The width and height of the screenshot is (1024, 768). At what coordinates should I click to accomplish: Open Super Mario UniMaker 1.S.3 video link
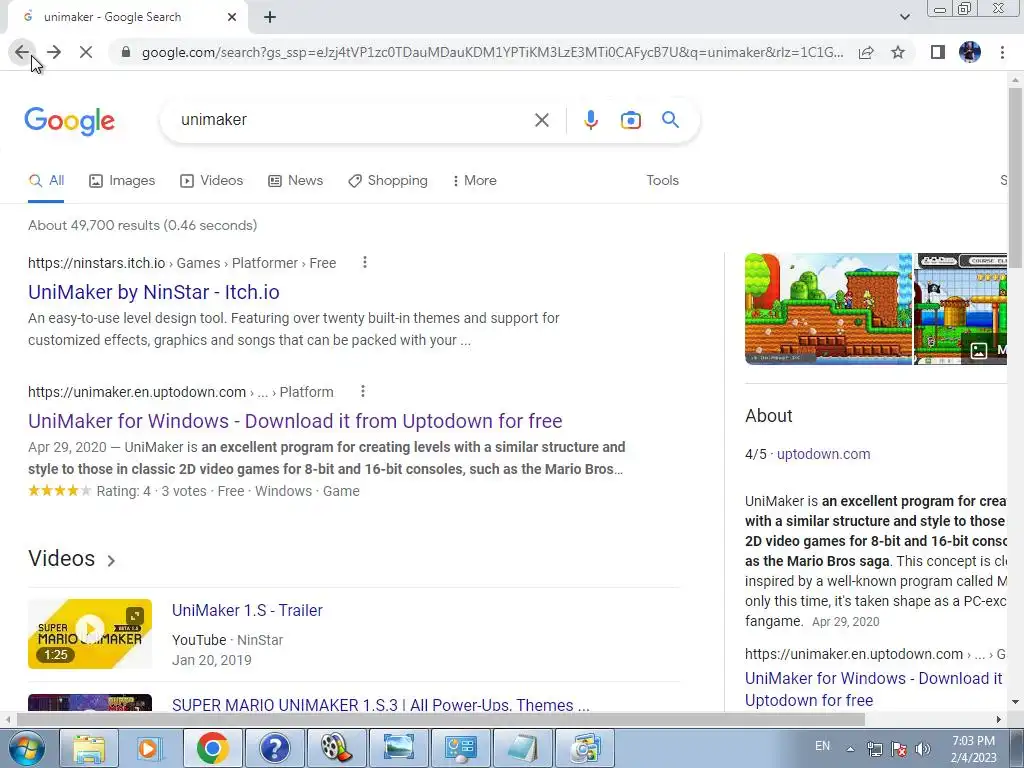pyautogui.click(x=380, y=705)
